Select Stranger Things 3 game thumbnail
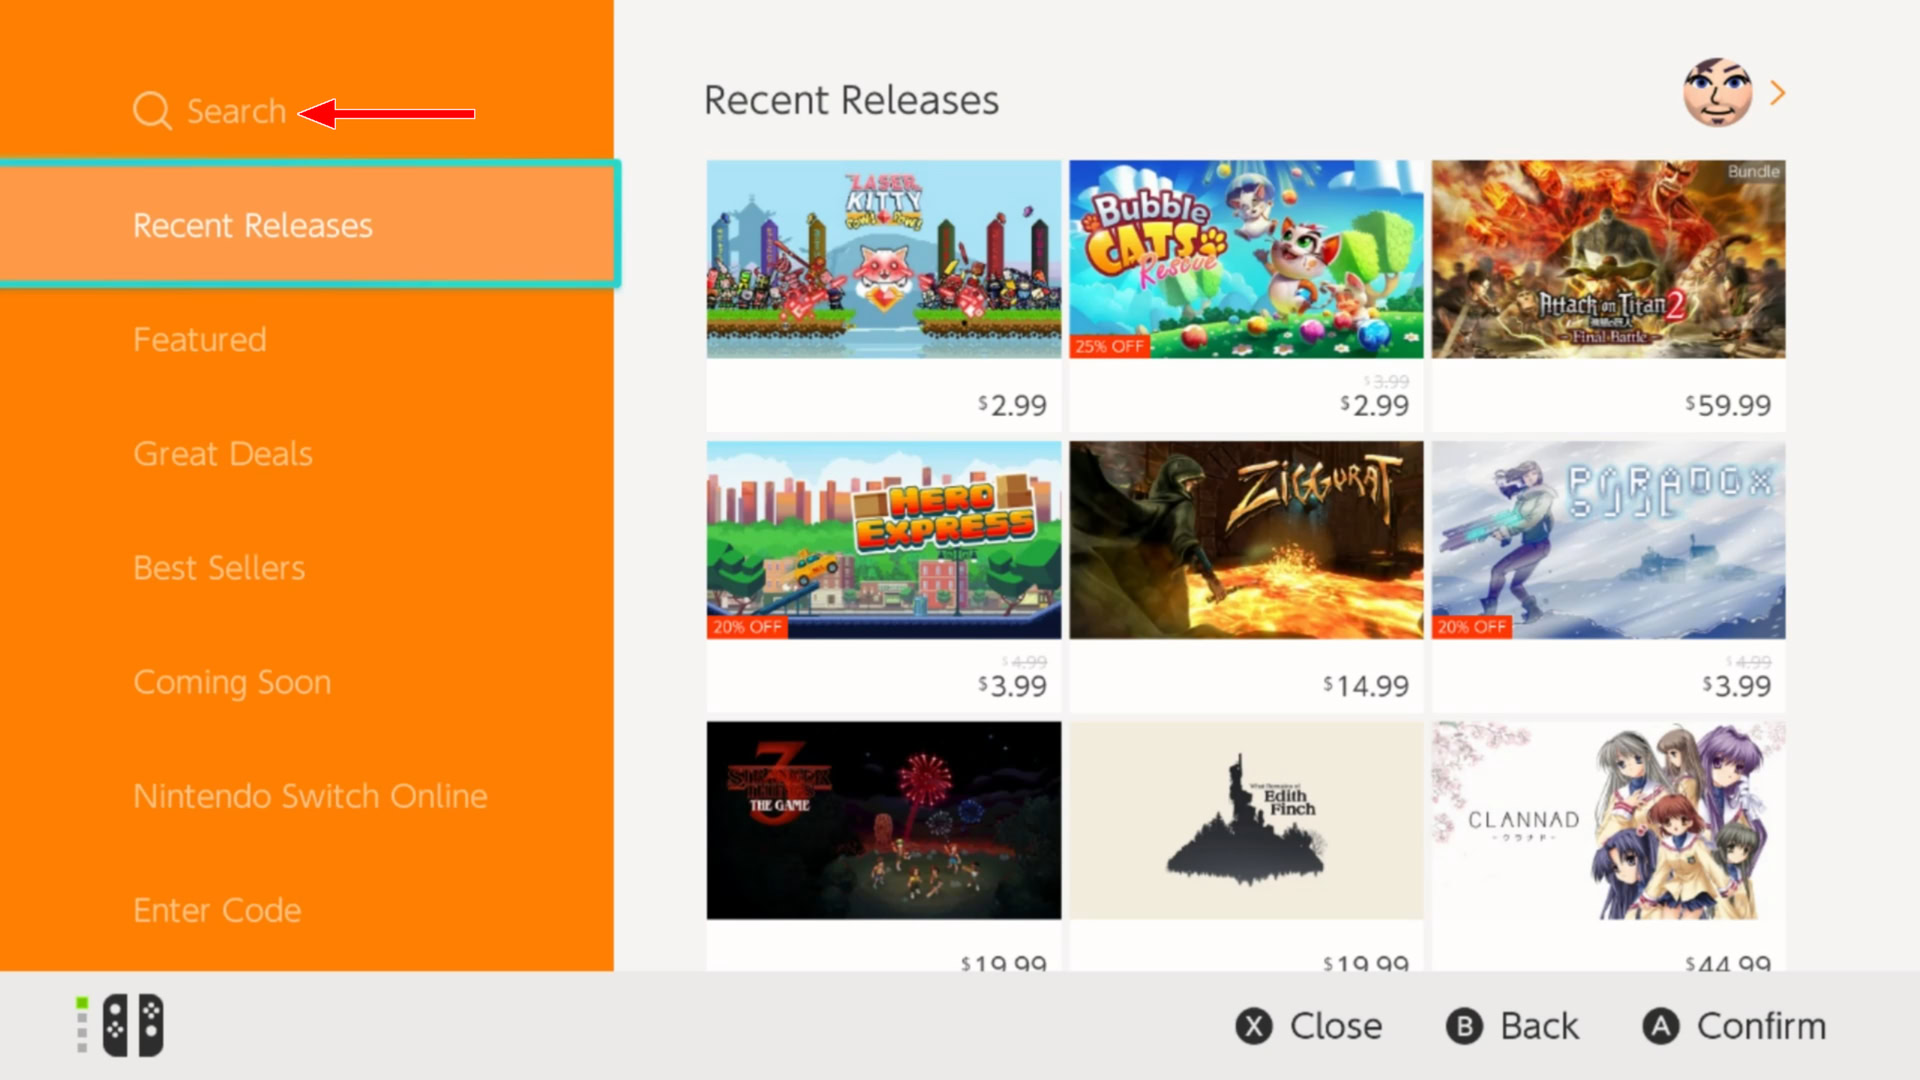Image resolution: width=1920 pixels, height=1080 pixels. tap(884, 820)
